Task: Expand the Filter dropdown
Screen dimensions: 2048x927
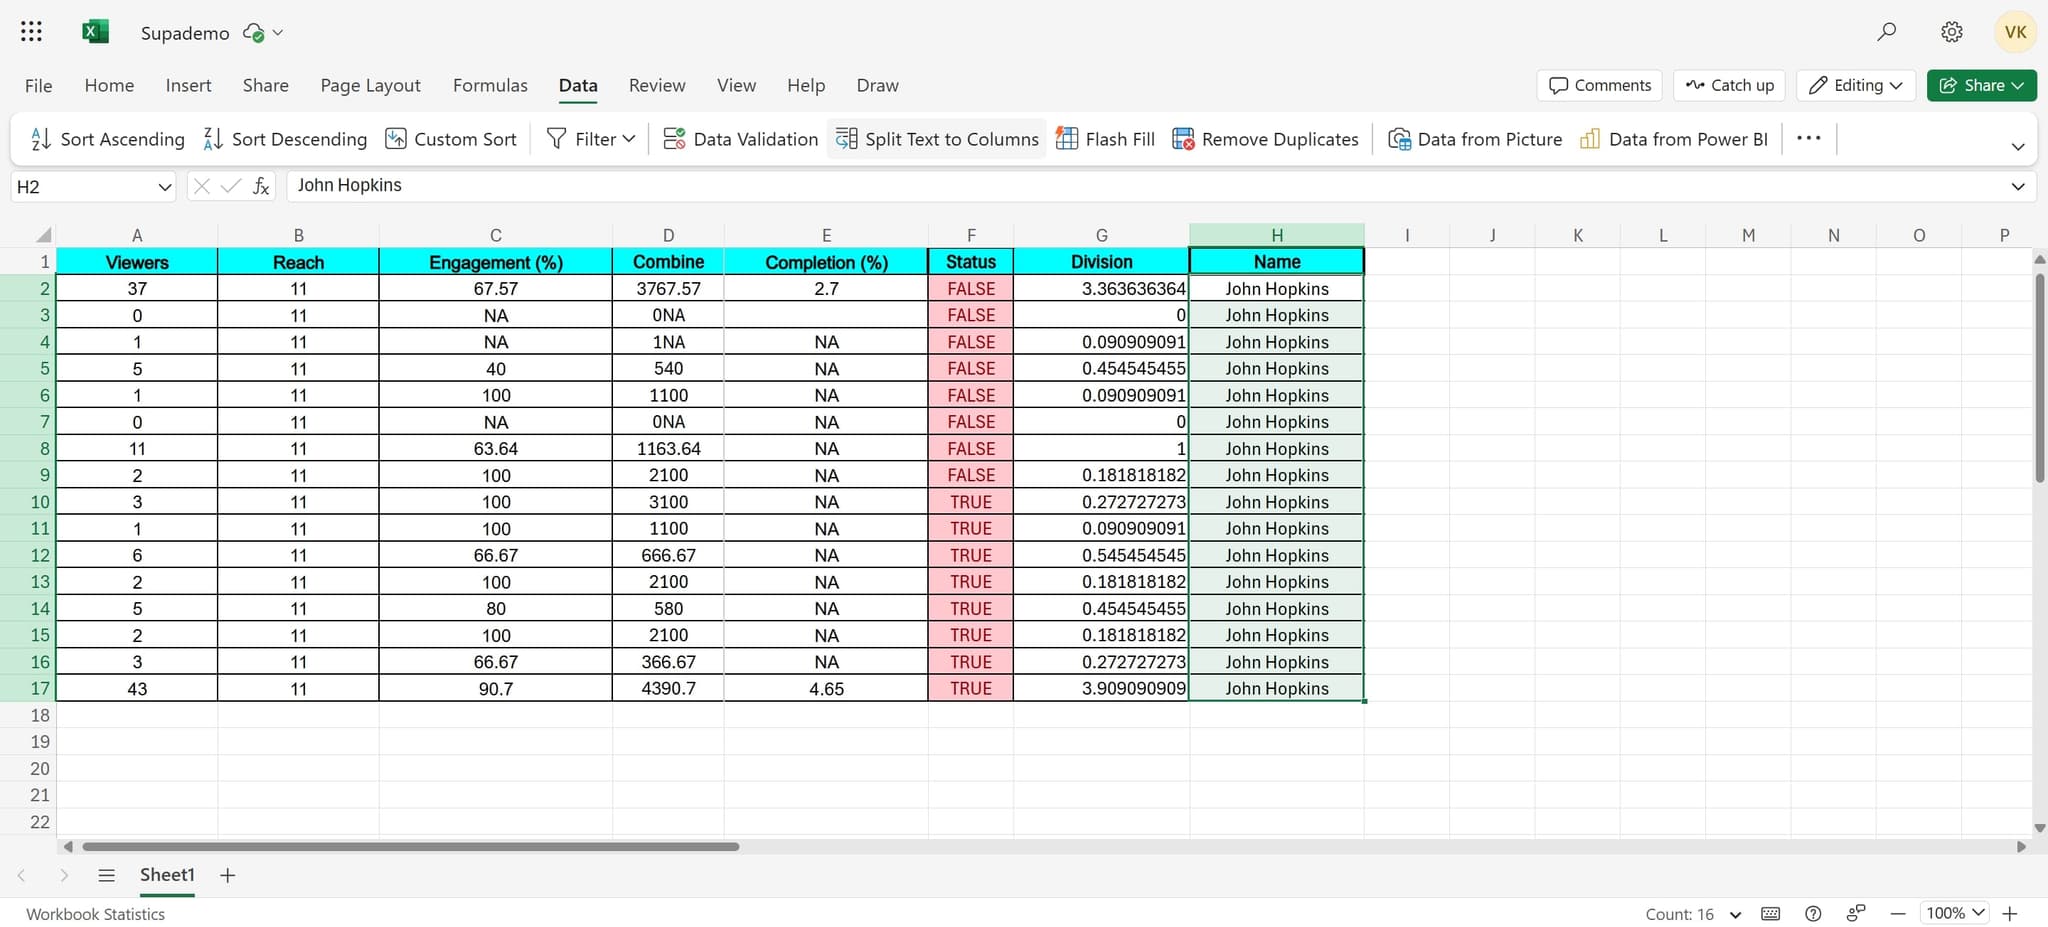Action: [x=629, y=139]
